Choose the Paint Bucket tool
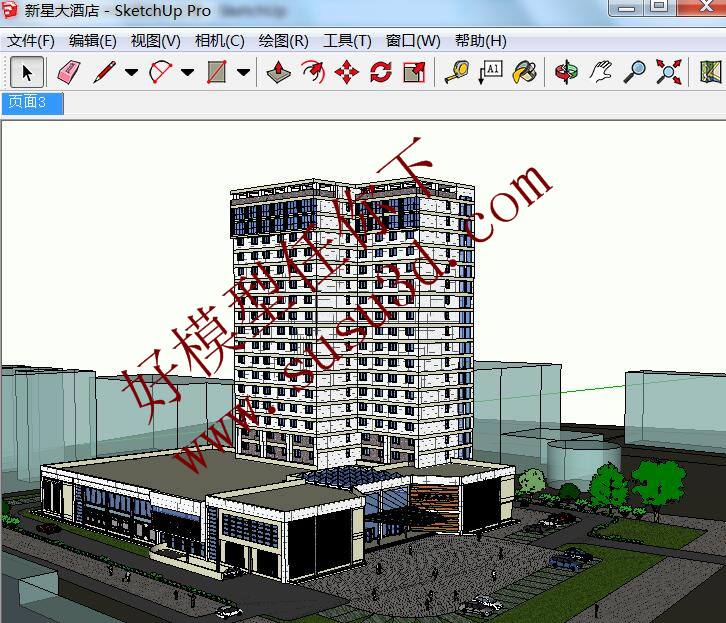This screenshot has width=726, height=623. click(x=524, y=72)
